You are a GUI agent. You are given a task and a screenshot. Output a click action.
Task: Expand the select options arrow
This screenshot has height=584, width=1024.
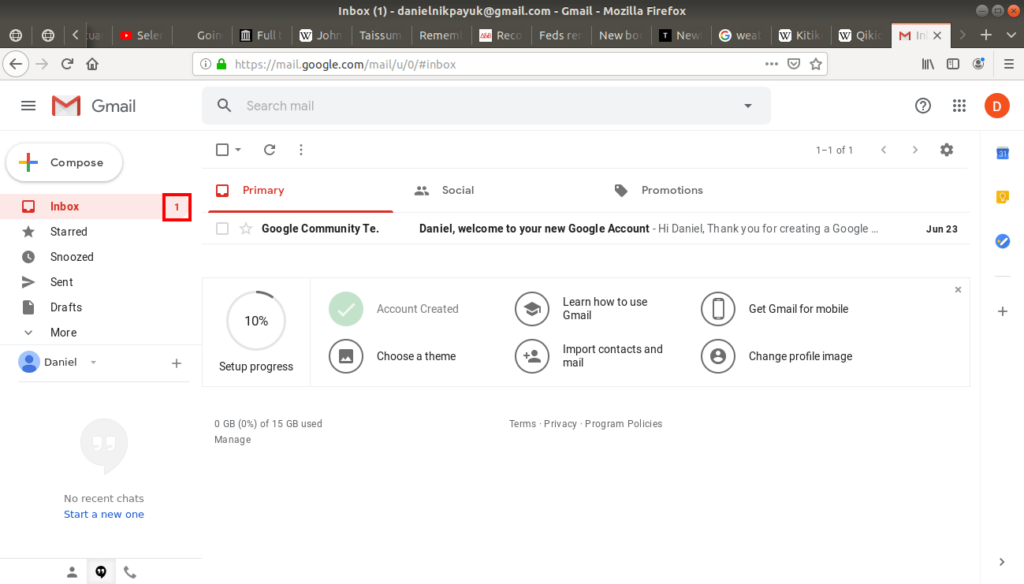coord(238,150)
